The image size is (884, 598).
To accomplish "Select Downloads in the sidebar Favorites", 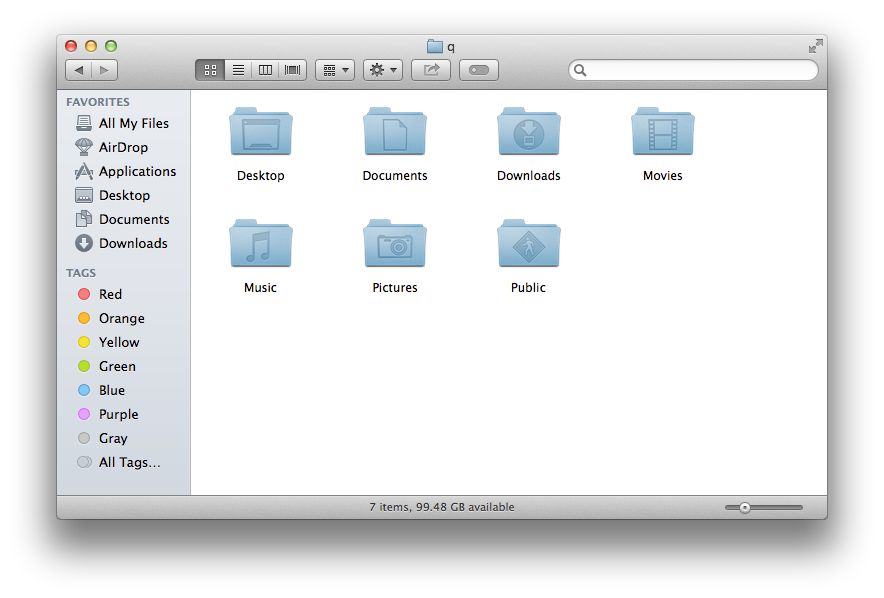I will [x=122, y=243].
